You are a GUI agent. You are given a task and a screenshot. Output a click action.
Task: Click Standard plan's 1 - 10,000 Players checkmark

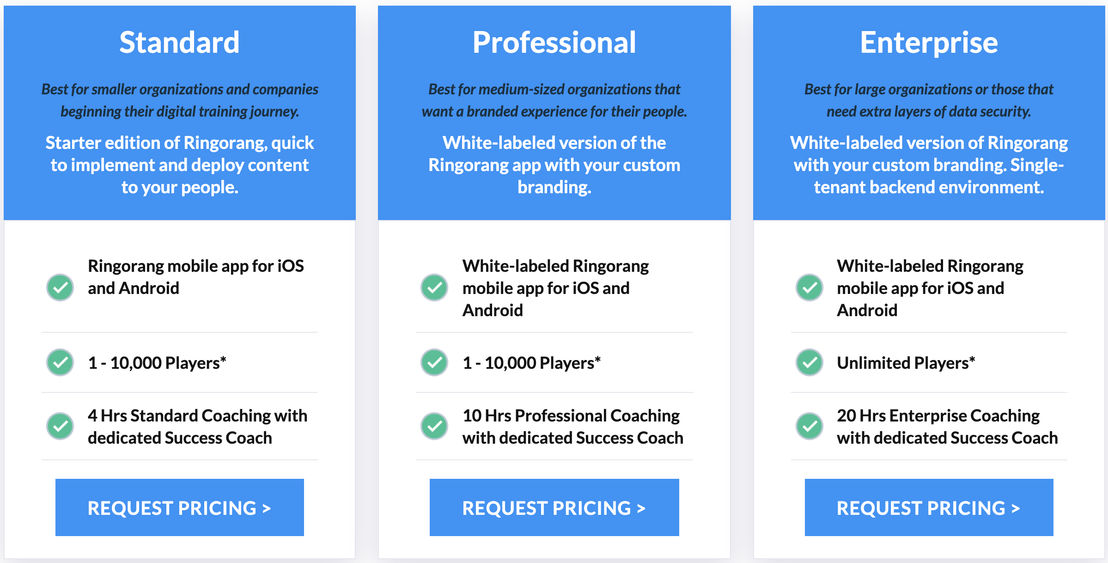tap(60, 362)
